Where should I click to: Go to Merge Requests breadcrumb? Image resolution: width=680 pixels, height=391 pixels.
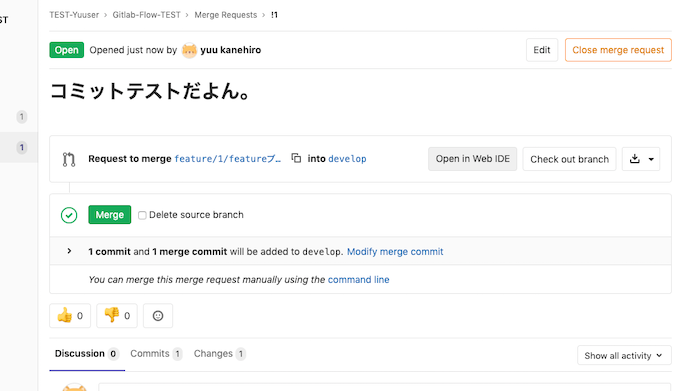click(226, 15)
